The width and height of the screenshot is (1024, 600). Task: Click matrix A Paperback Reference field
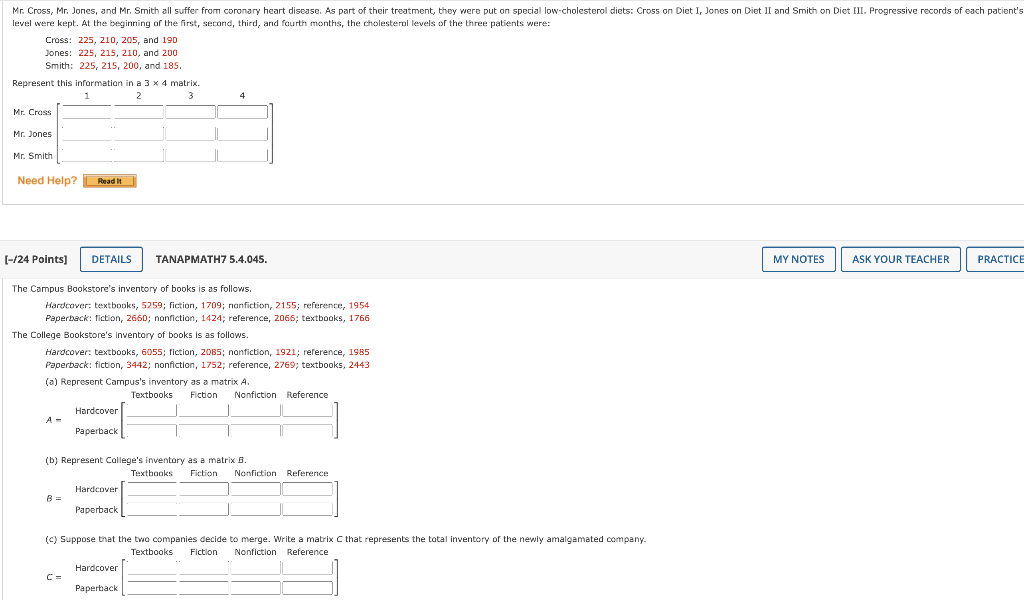click(x=308, y=431)
